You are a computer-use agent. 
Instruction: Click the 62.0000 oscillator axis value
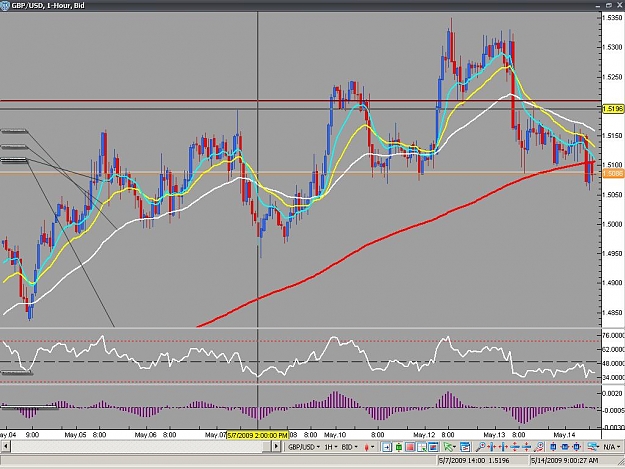(x=613, y=349)
